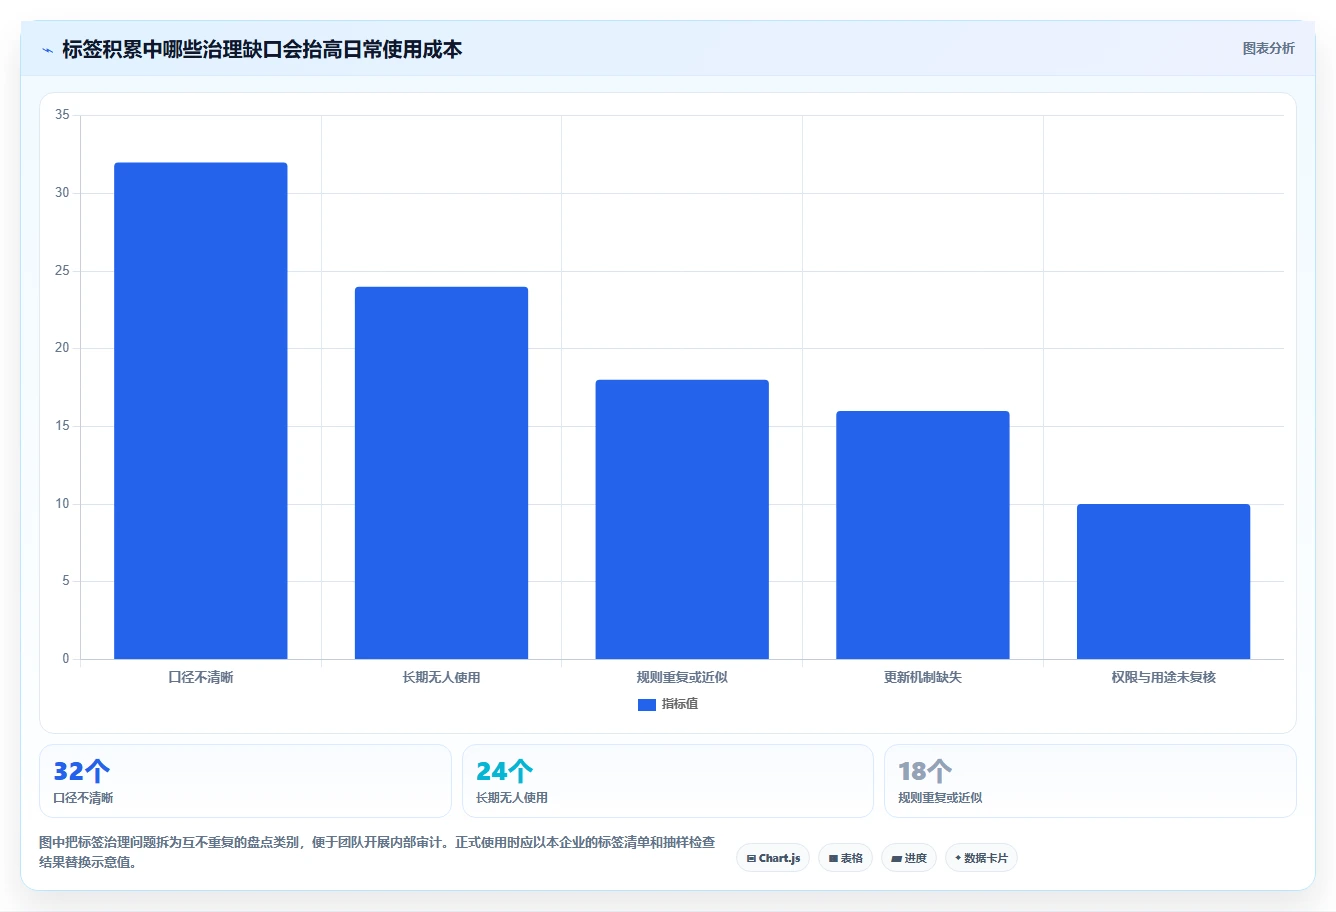Click the 口径不清晰 bar in the chart
The image size is (1336, 912).
click(x=200, y=411)
